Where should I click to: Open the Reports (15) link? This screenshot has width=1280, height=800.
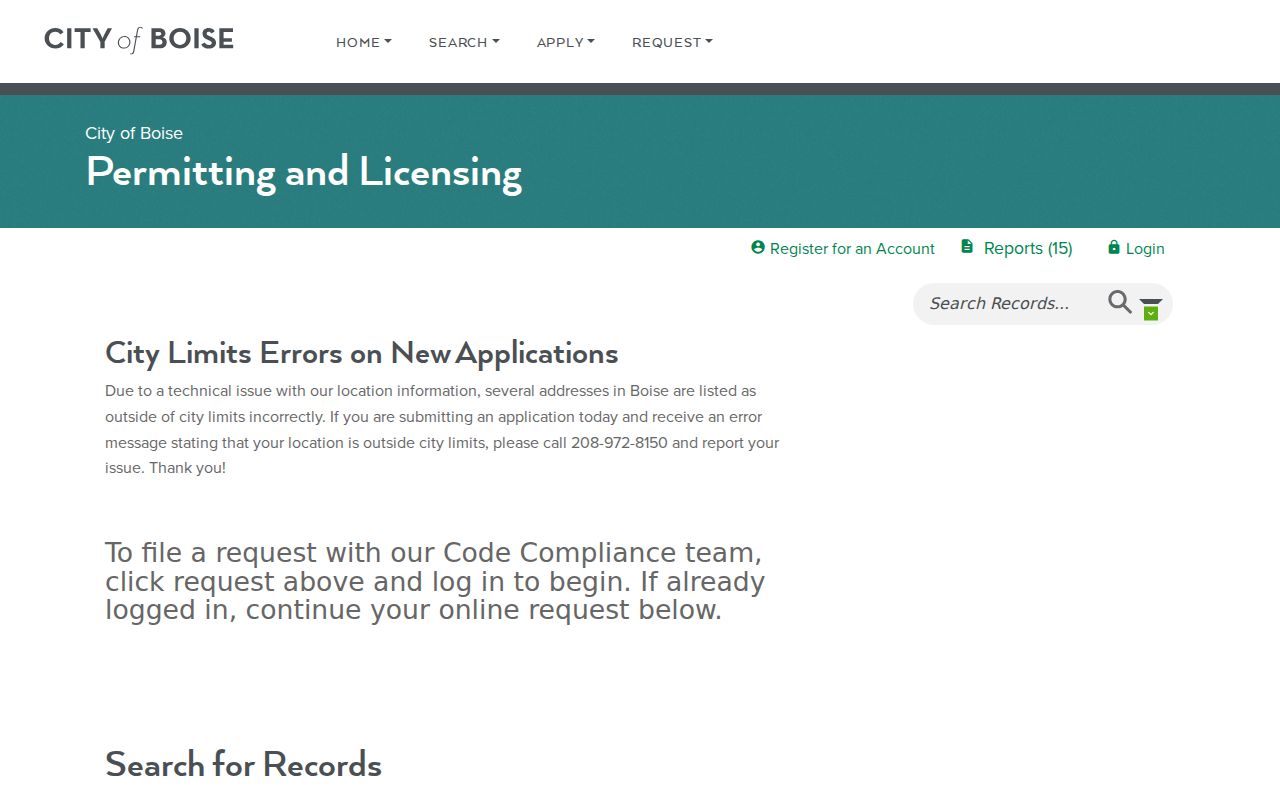pos(1028,248)
